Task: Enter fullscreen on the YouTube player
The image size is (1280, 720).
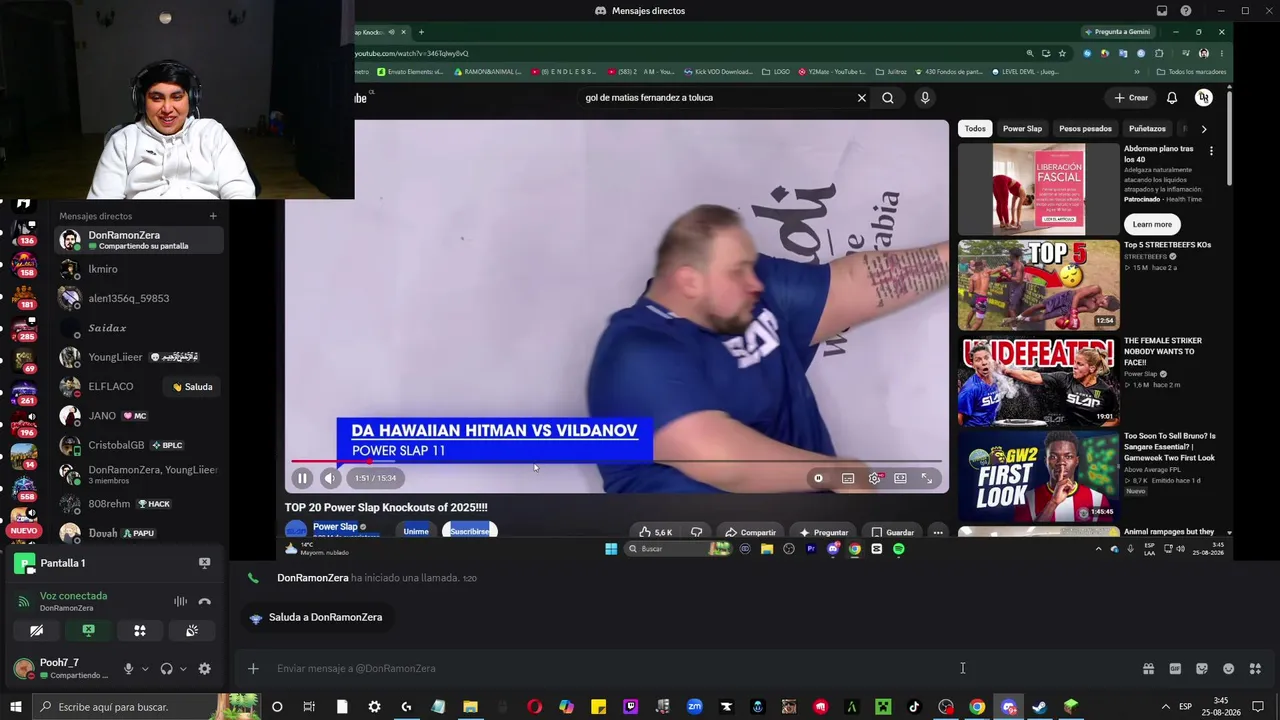Action: tap(927, 478)
